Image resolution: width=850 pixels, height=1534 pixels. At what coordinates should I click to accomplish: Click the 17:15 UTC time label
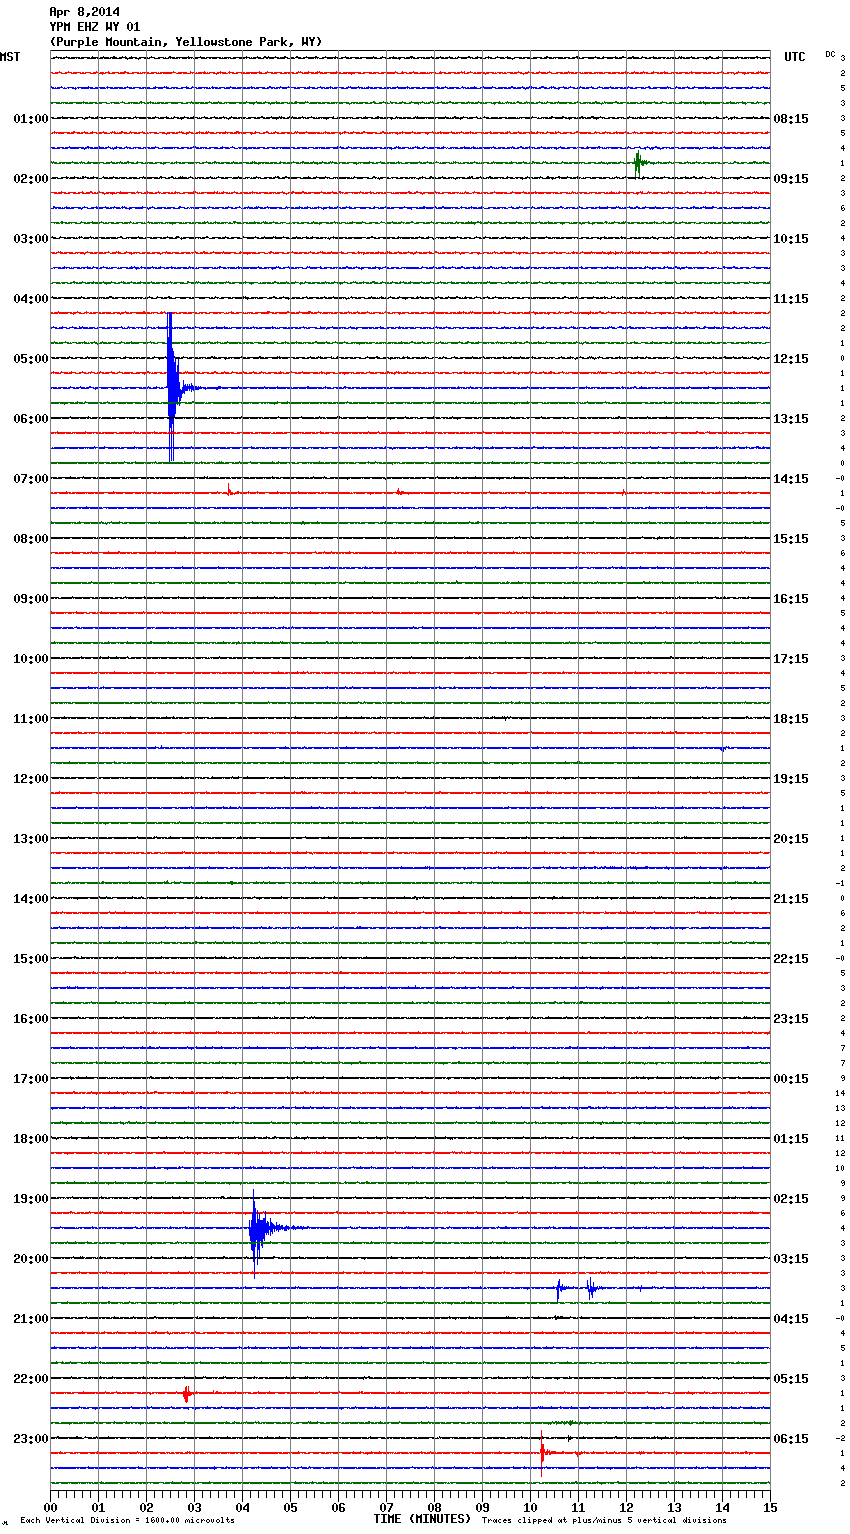point(791,659)
